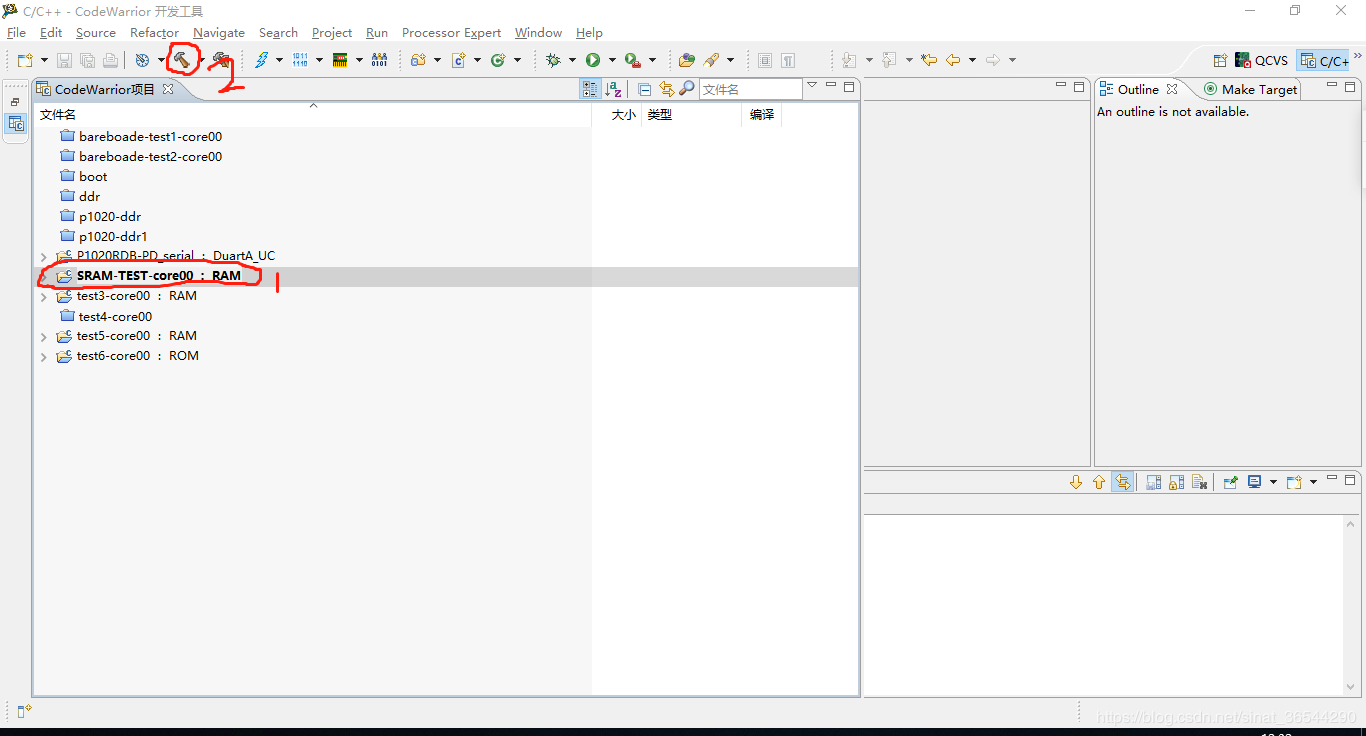
Task: Click the 文件名 filter input field
Action: [748, 89]
